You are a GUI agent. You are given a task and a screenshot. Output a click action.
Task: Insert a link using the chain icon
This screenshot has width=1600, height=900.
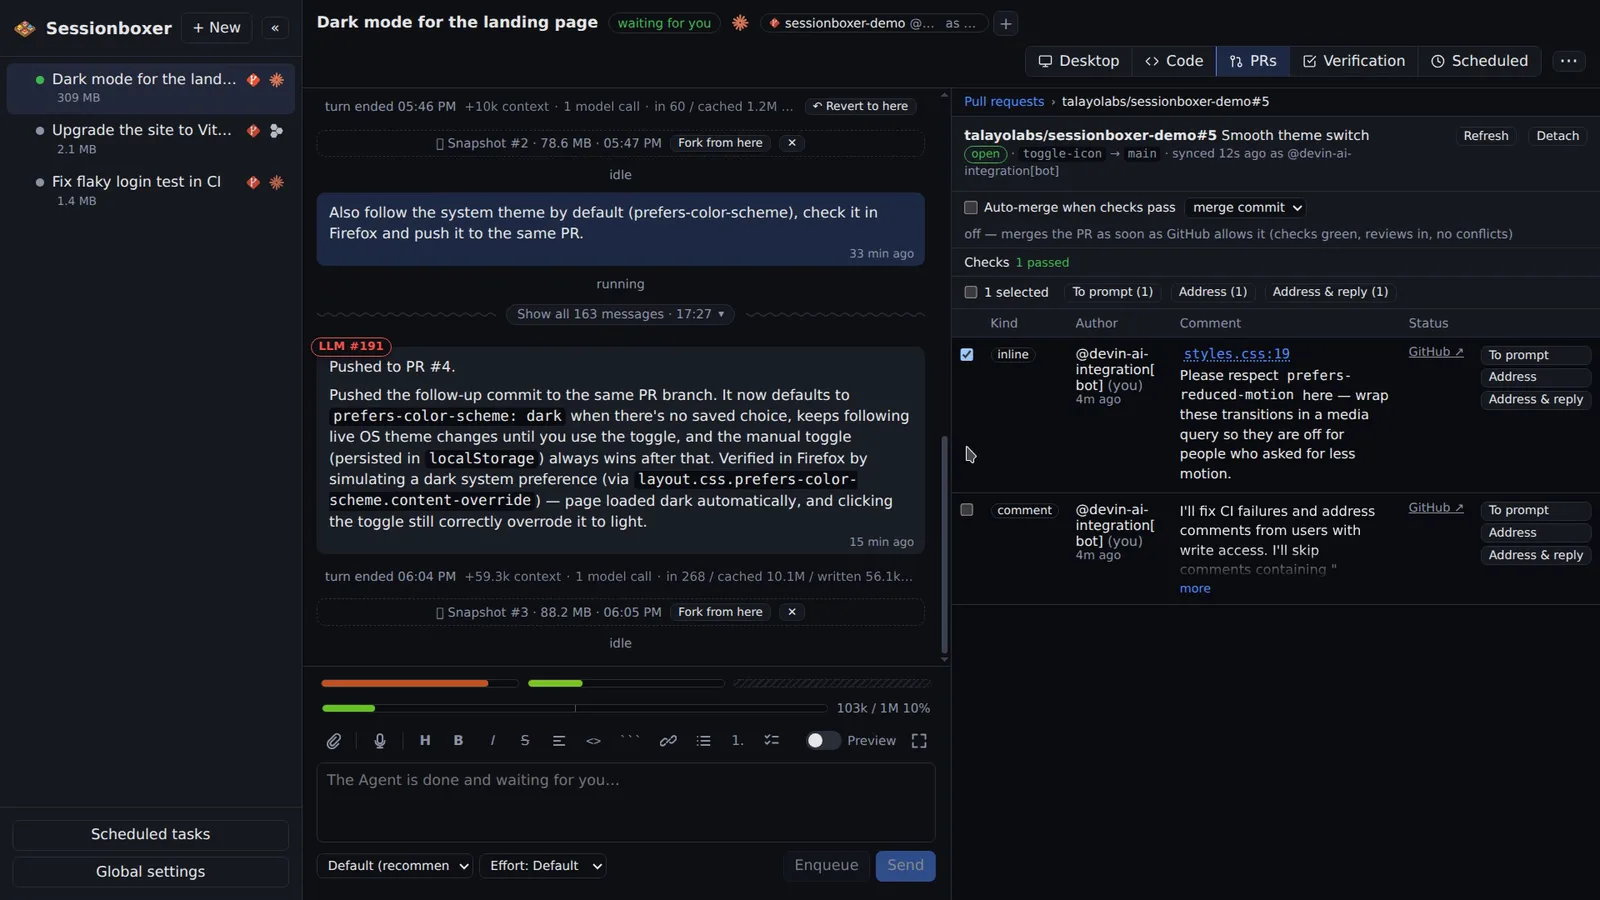coord(668,741)
